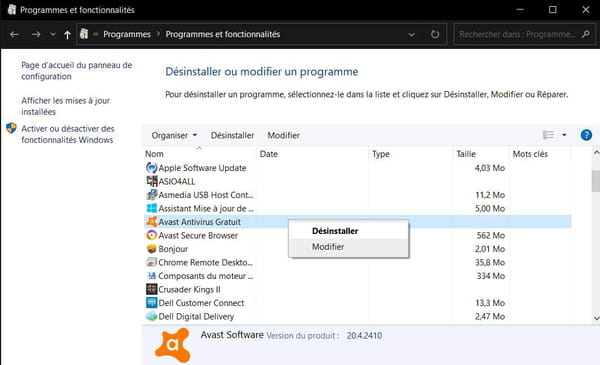Click the Désinstaller toolbar button
Image resolution: width=600 pixels, height=365 pixels.
(x=232, y=135)
